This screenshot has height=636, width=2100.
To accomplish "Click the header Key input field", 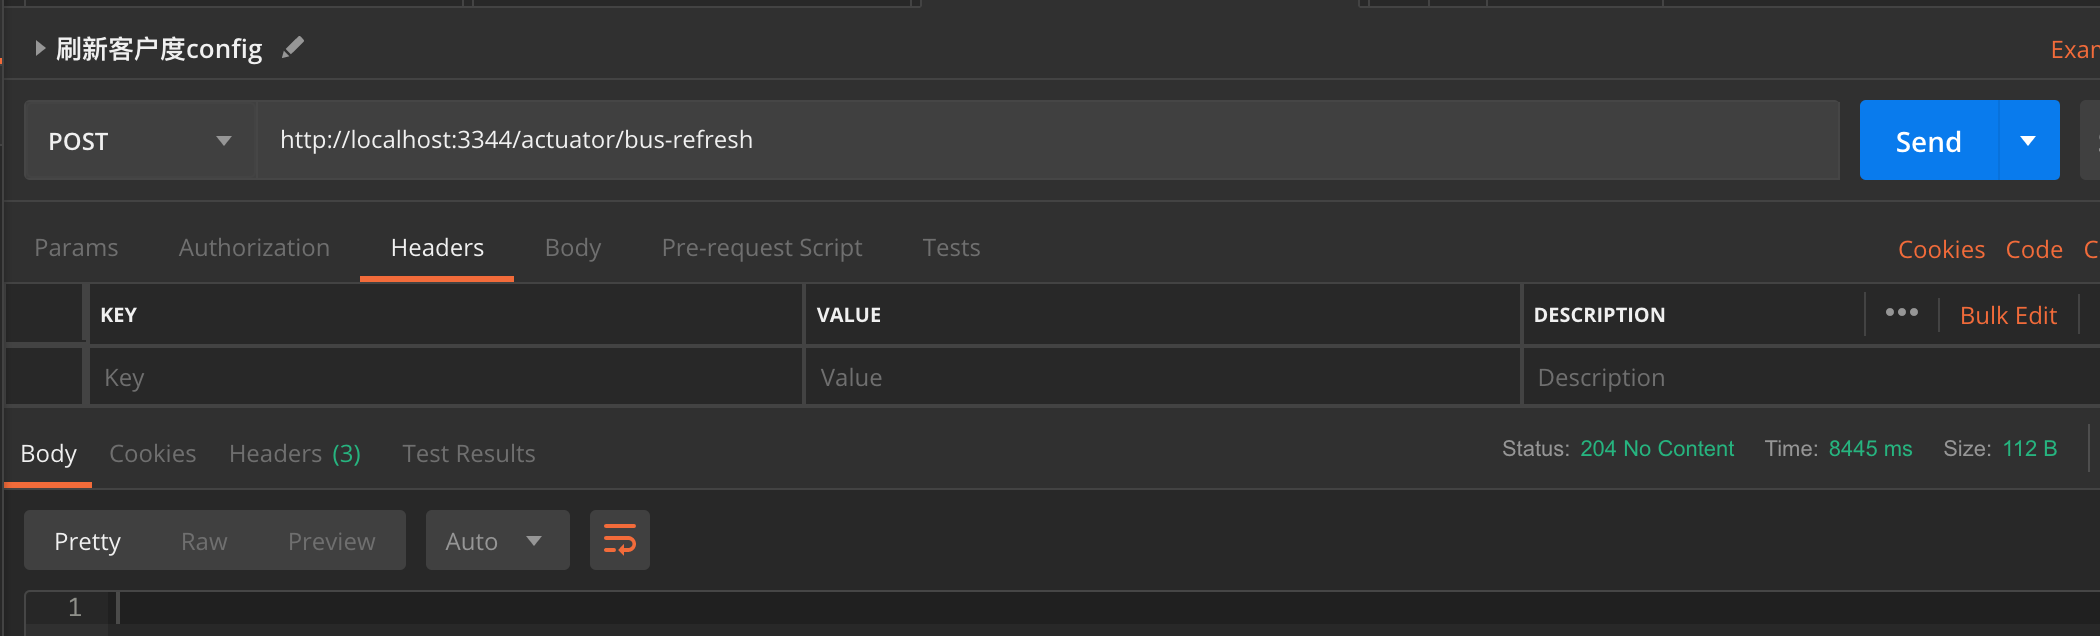I will point(445,378).
